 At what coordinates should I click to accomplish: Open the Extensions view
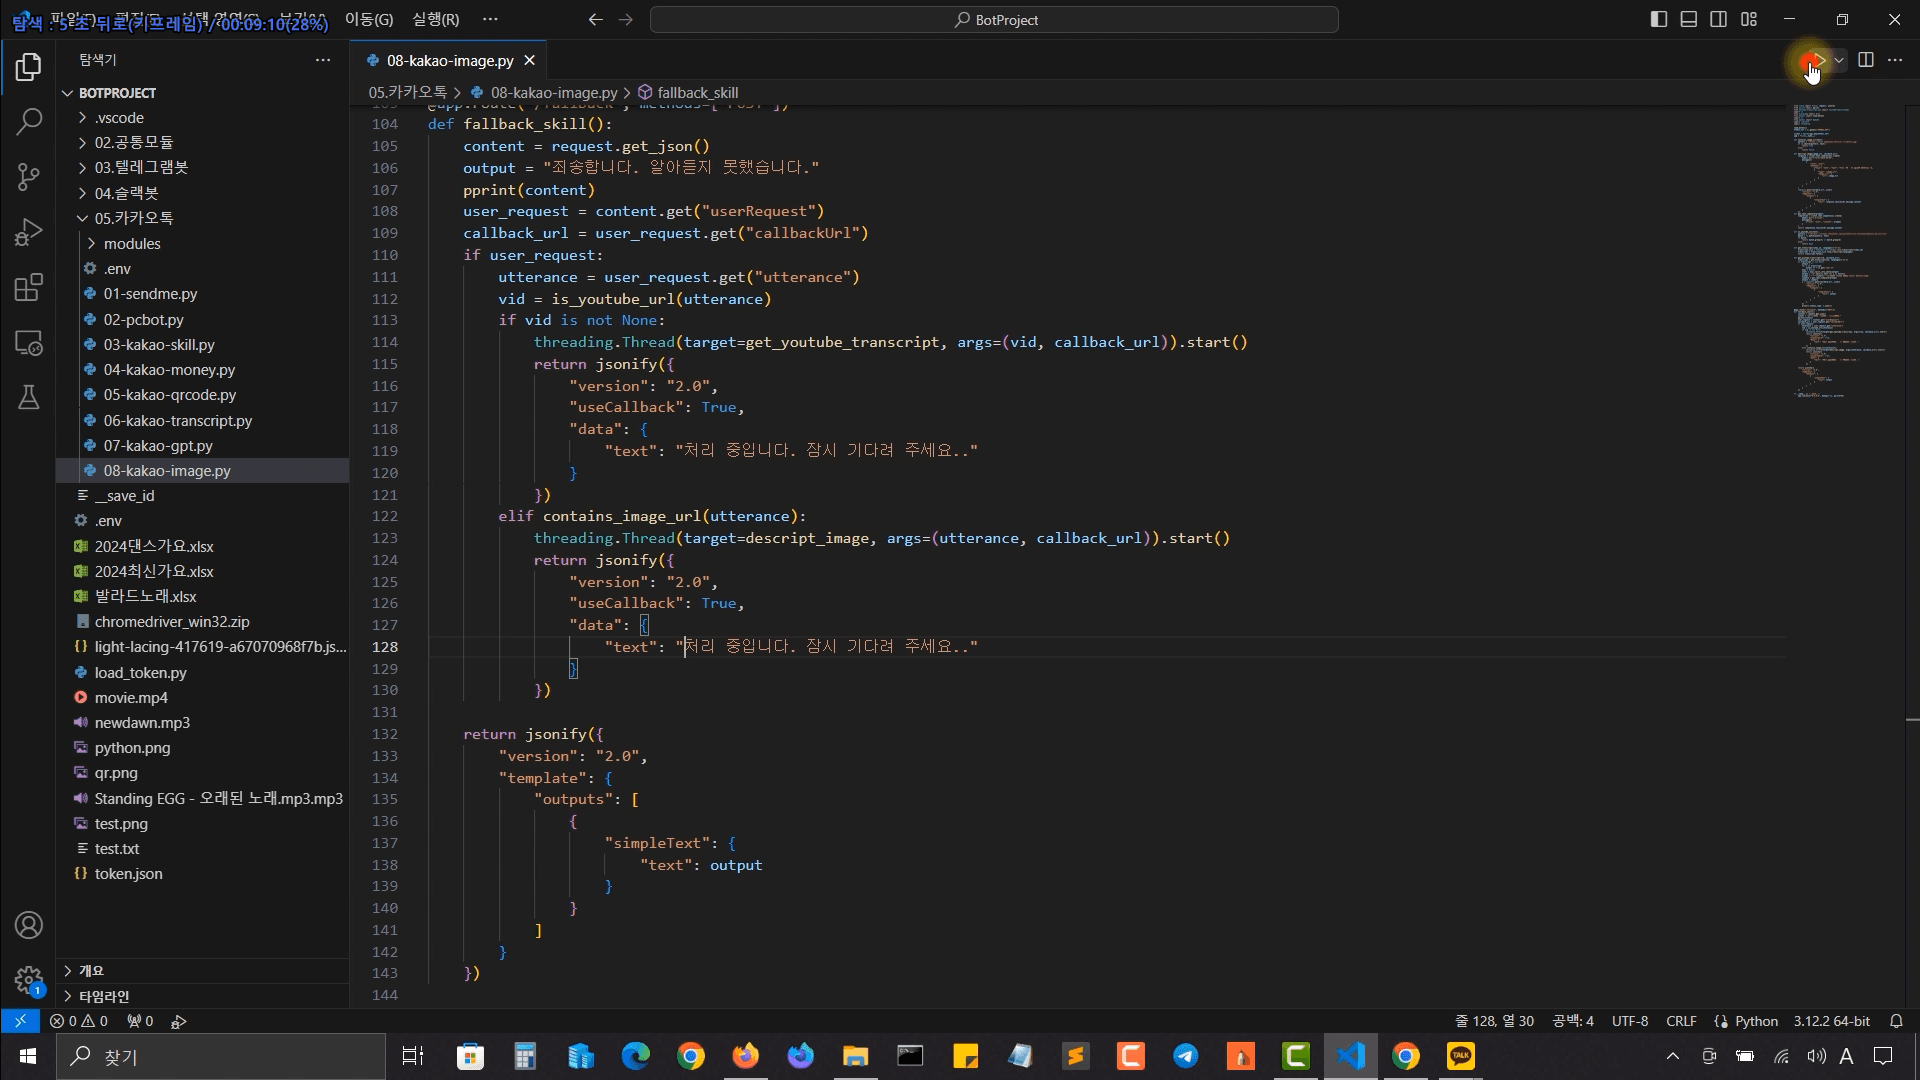pyautogui.click(x=29, y=288)
